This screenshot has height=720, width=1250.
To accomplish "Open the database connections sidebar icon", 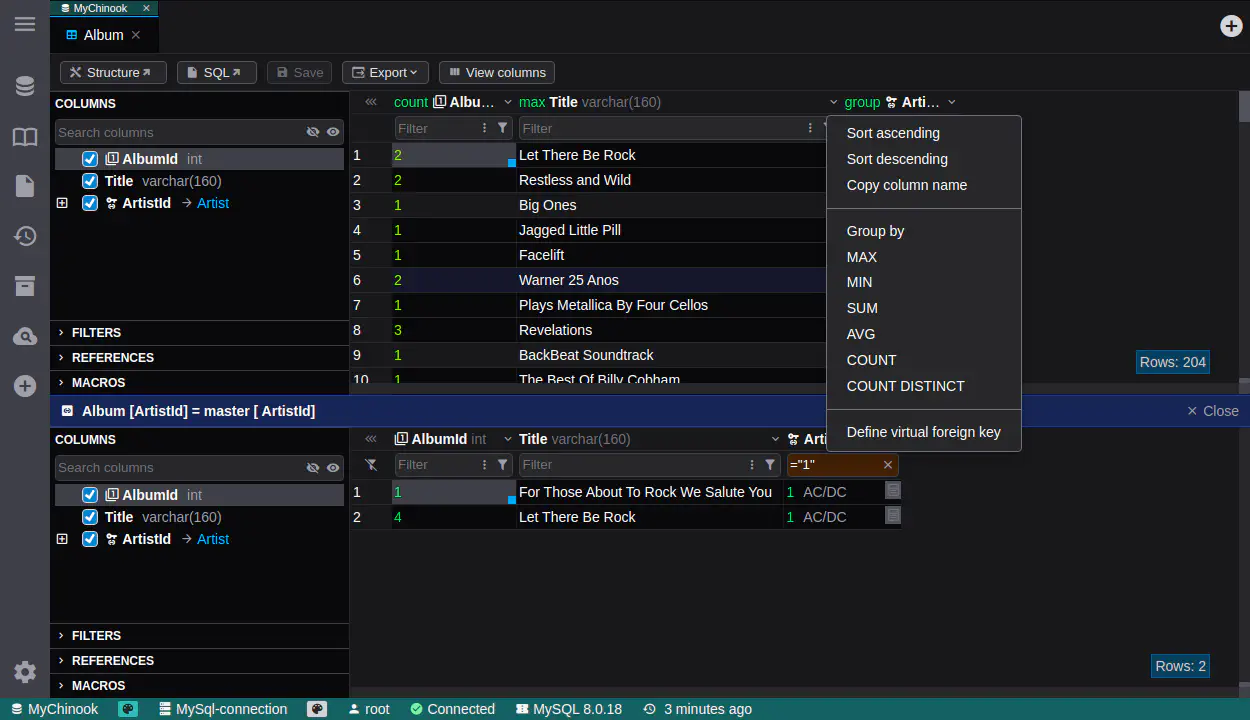I will 25,87.
